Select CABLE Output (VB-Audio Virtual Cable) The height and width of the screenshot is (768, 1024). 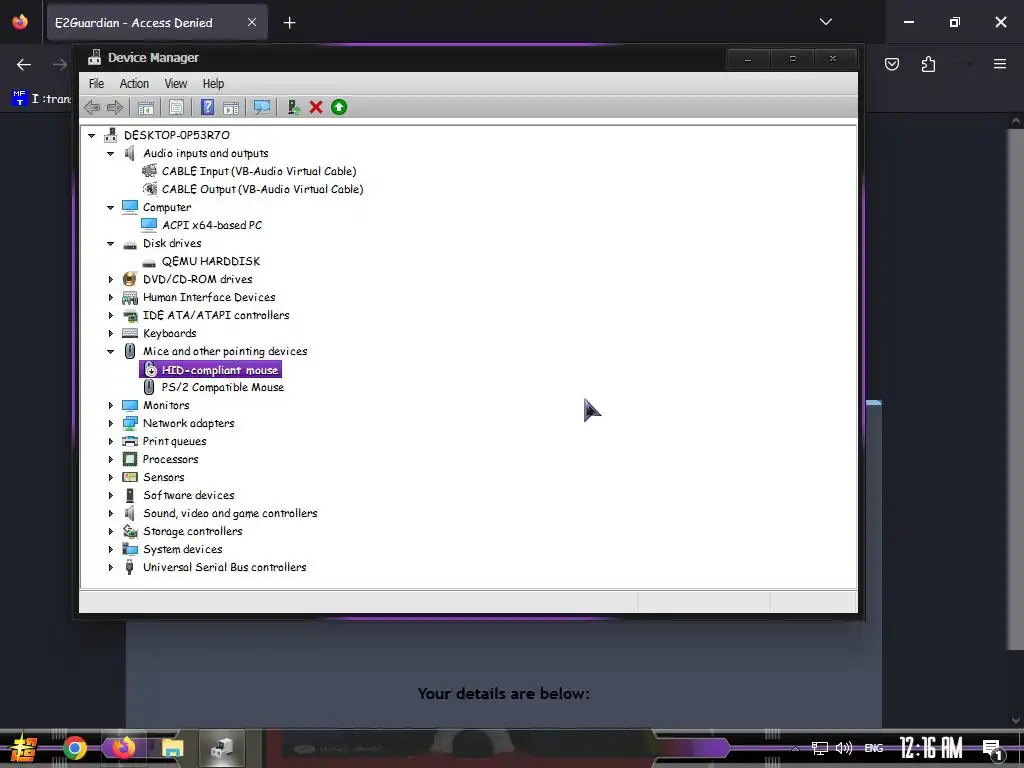(263, 189)
